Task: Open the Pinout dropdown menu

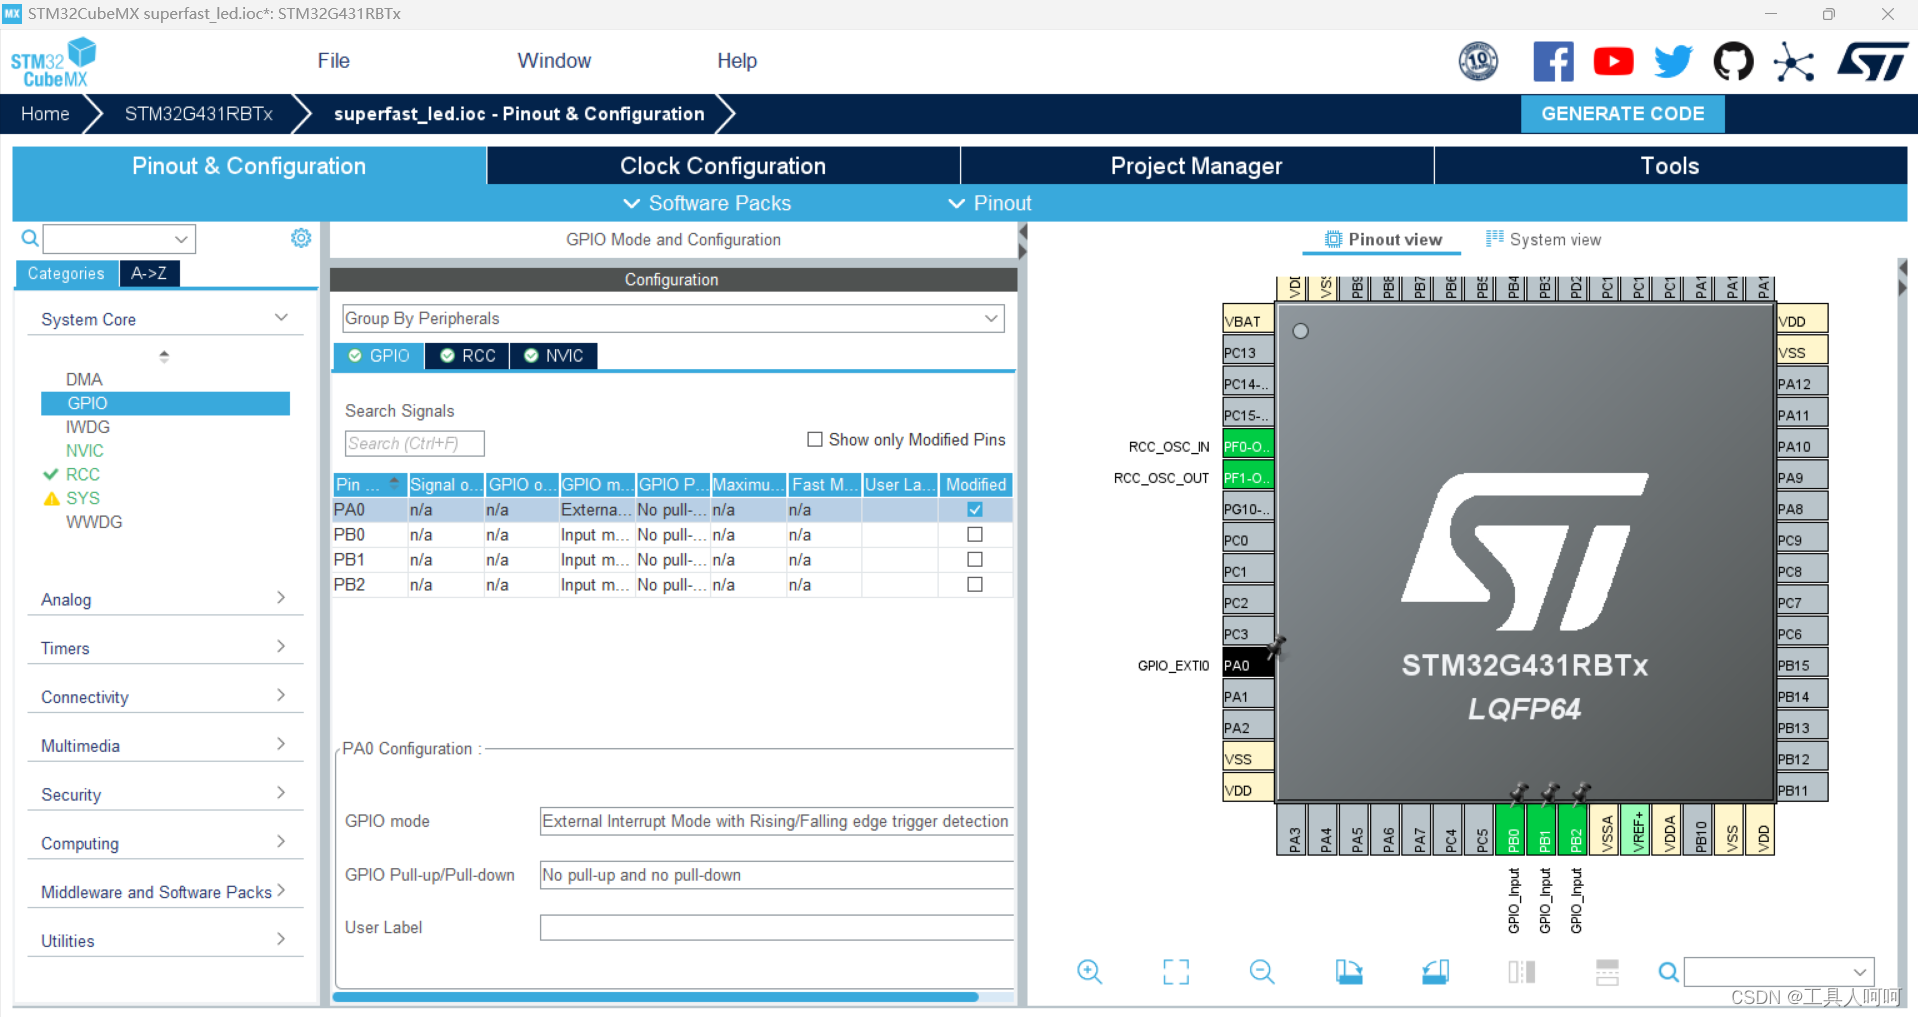Action: tap(990, 203)
